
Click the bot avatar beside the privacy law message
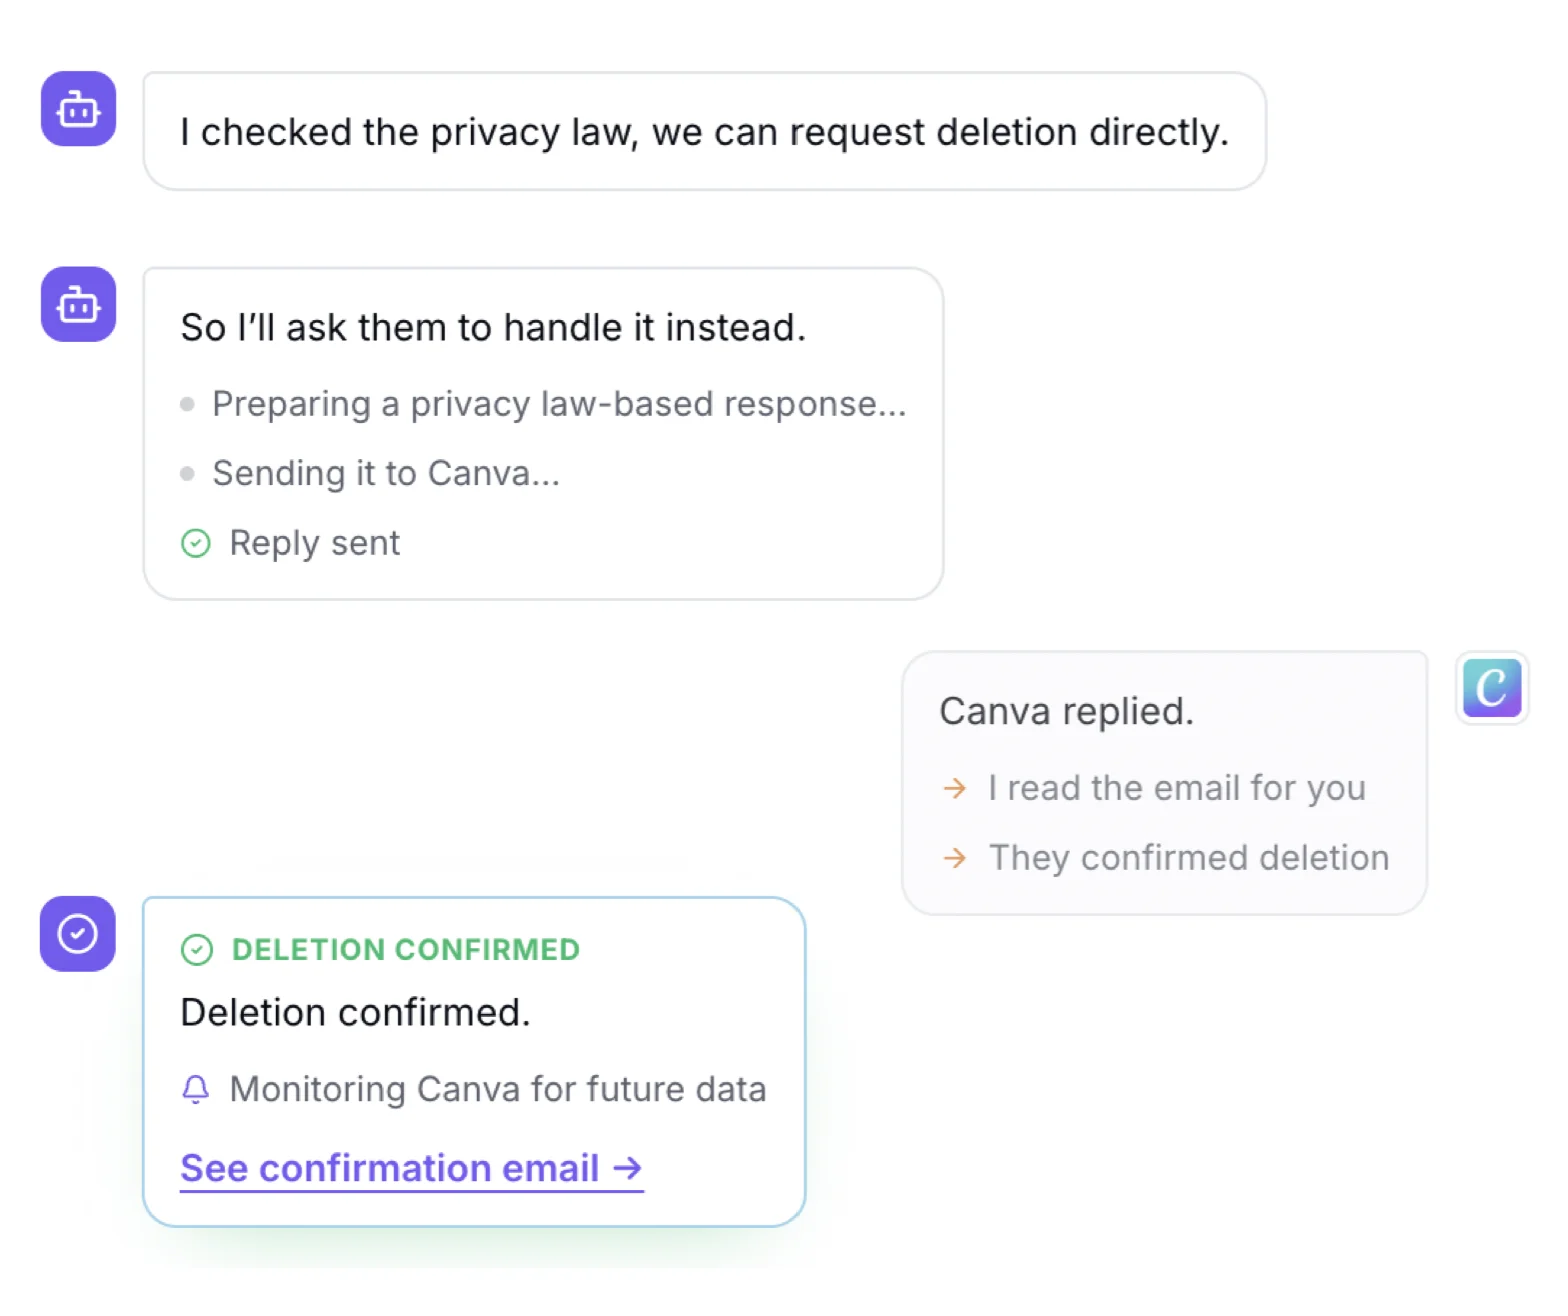tap(78, 109)
